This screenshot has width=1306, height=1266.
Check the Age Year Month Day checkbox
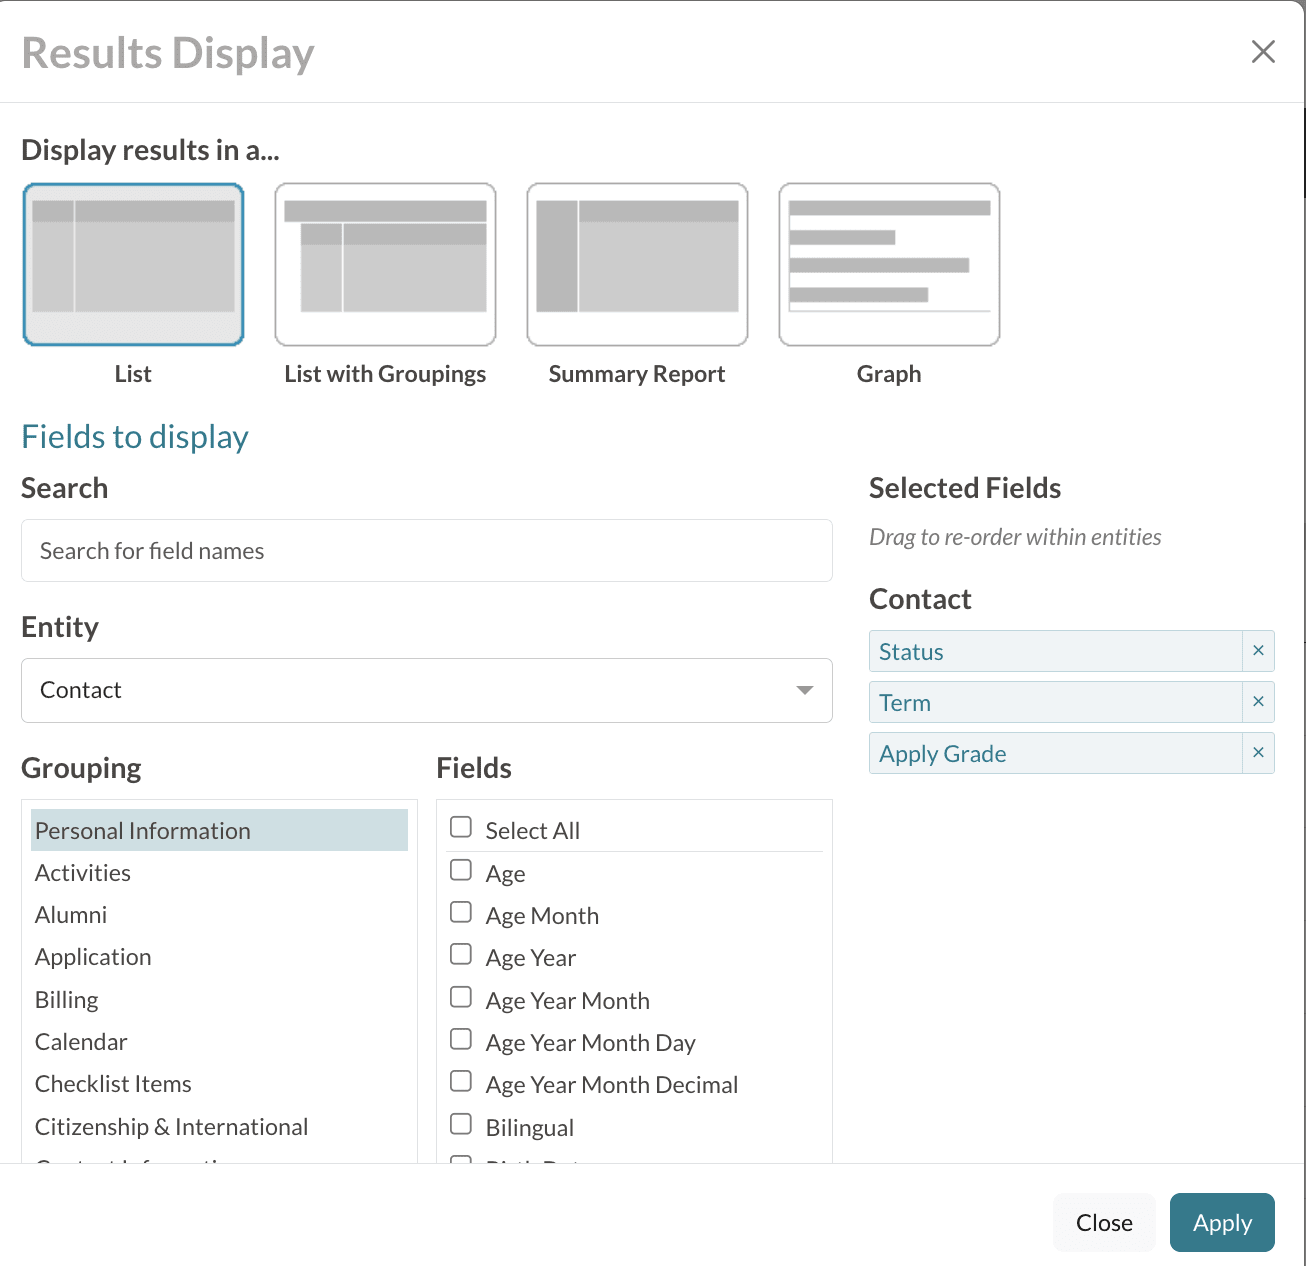(x=461, y=1040)
